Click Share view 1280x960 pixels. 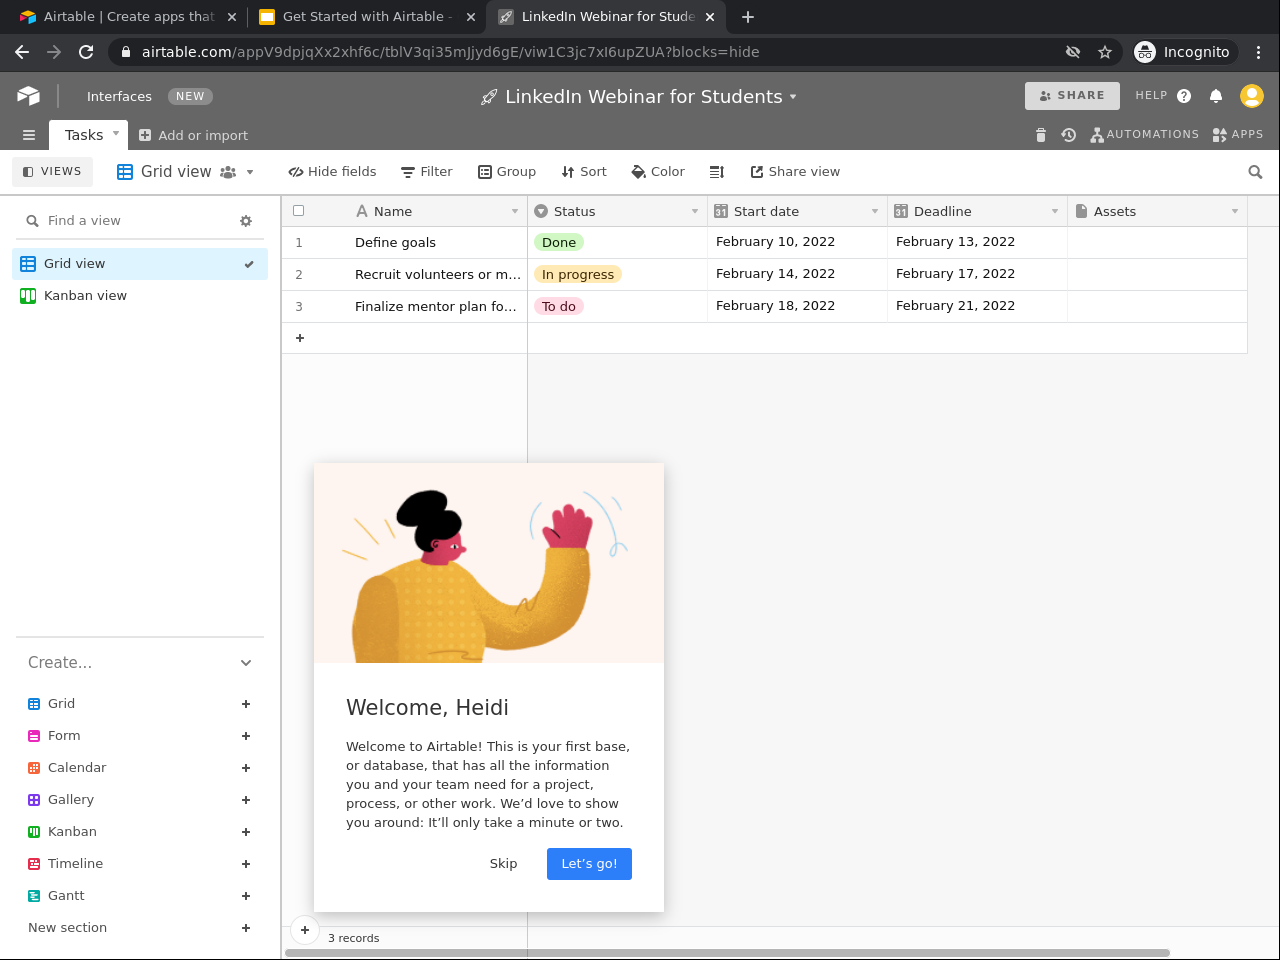click(795, 172)
